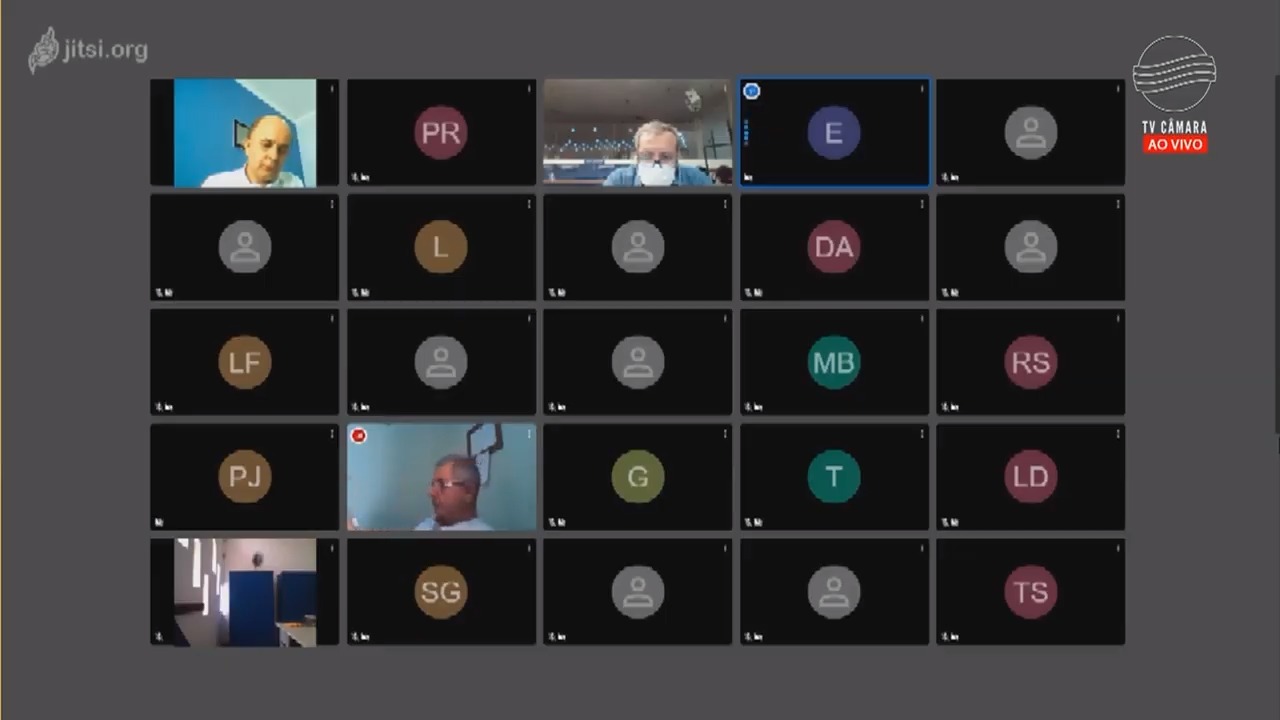
Task: Click the TS participant avatar
Action: [x=1030, y=592]
